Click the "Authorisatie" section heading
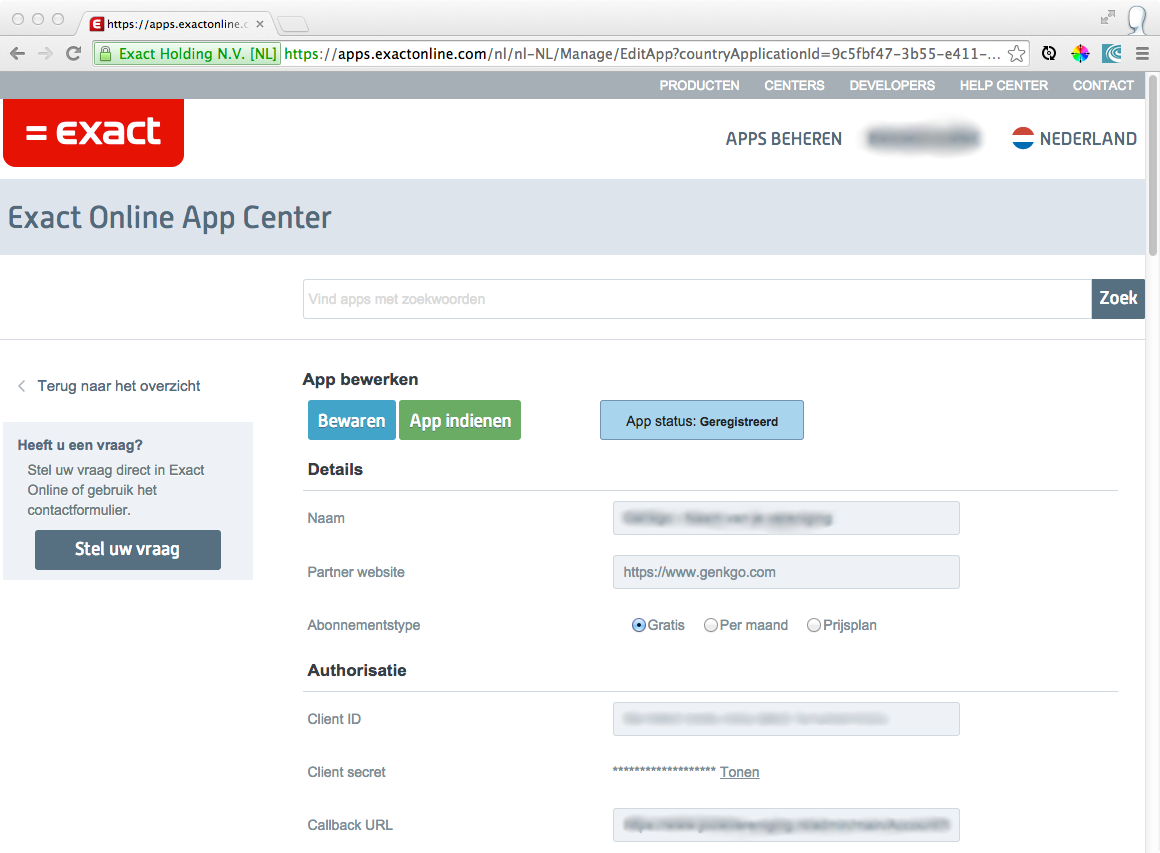This screenshot has width=1160, height=853. coord(357,670)
